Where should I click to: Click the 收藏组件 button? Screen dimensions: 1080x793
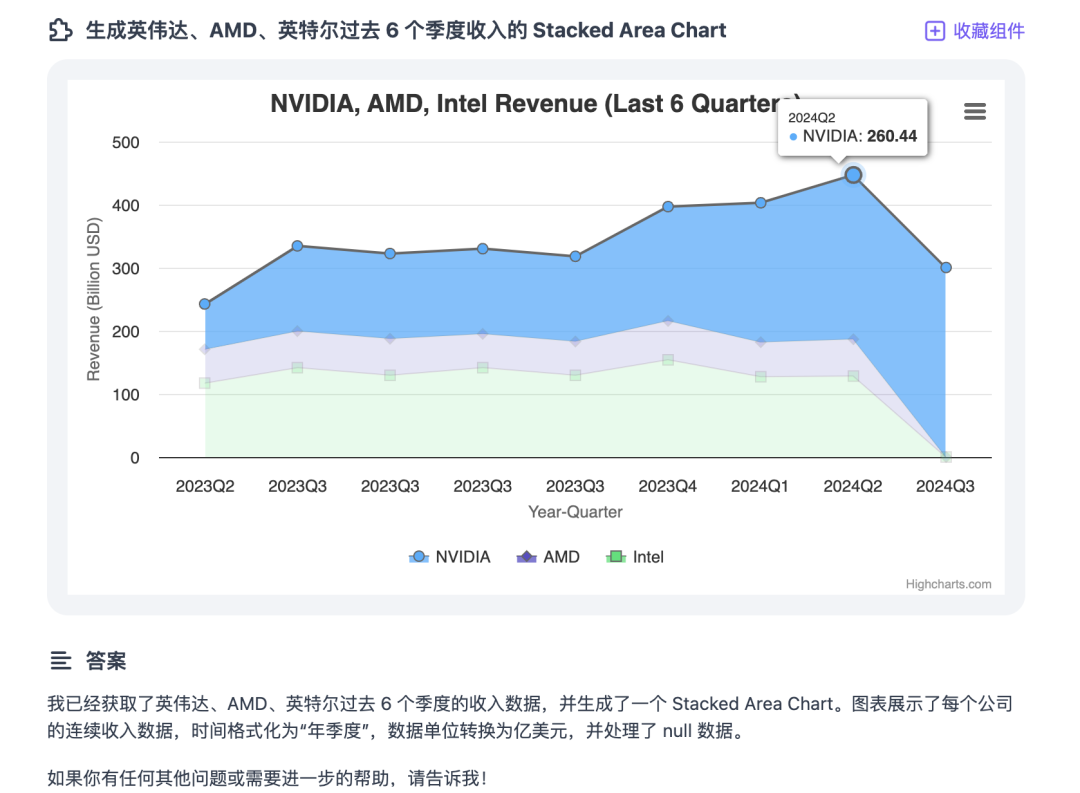975,31
